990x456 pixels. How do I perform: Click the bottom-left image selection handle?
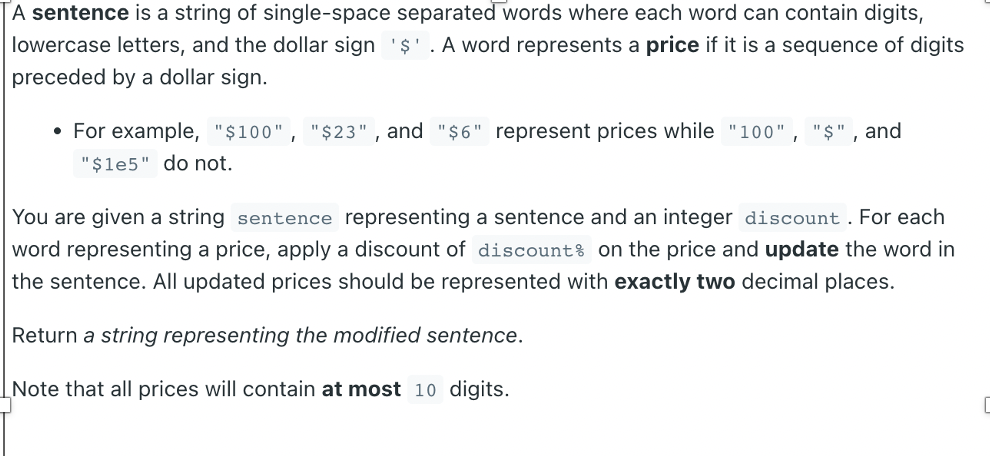[x=4, y=404]
